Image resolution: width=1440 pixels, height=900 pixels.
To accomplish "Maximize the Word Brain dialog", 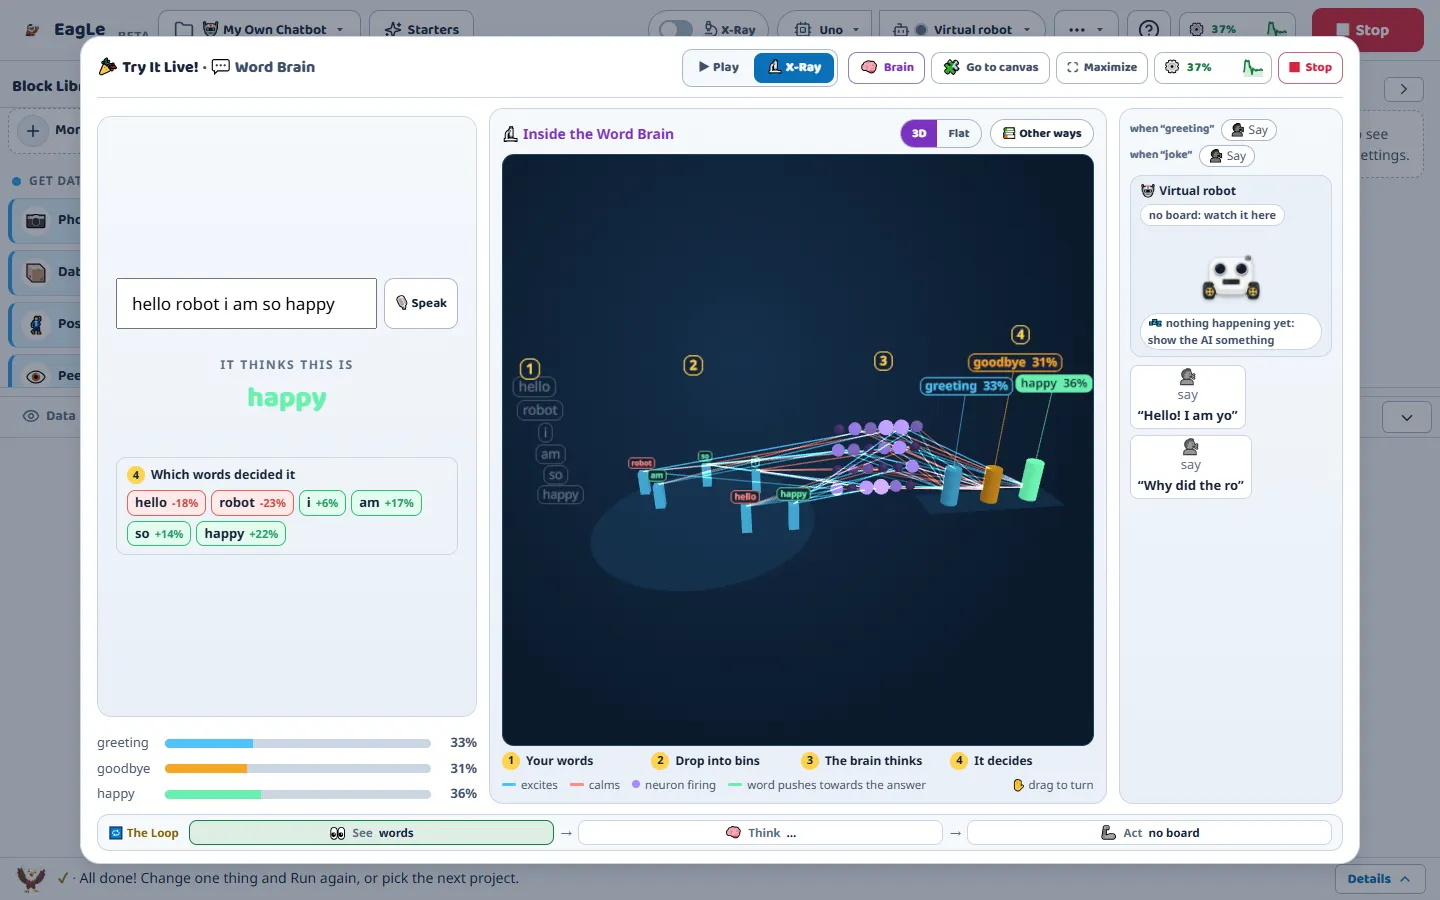I will 1101,67.
